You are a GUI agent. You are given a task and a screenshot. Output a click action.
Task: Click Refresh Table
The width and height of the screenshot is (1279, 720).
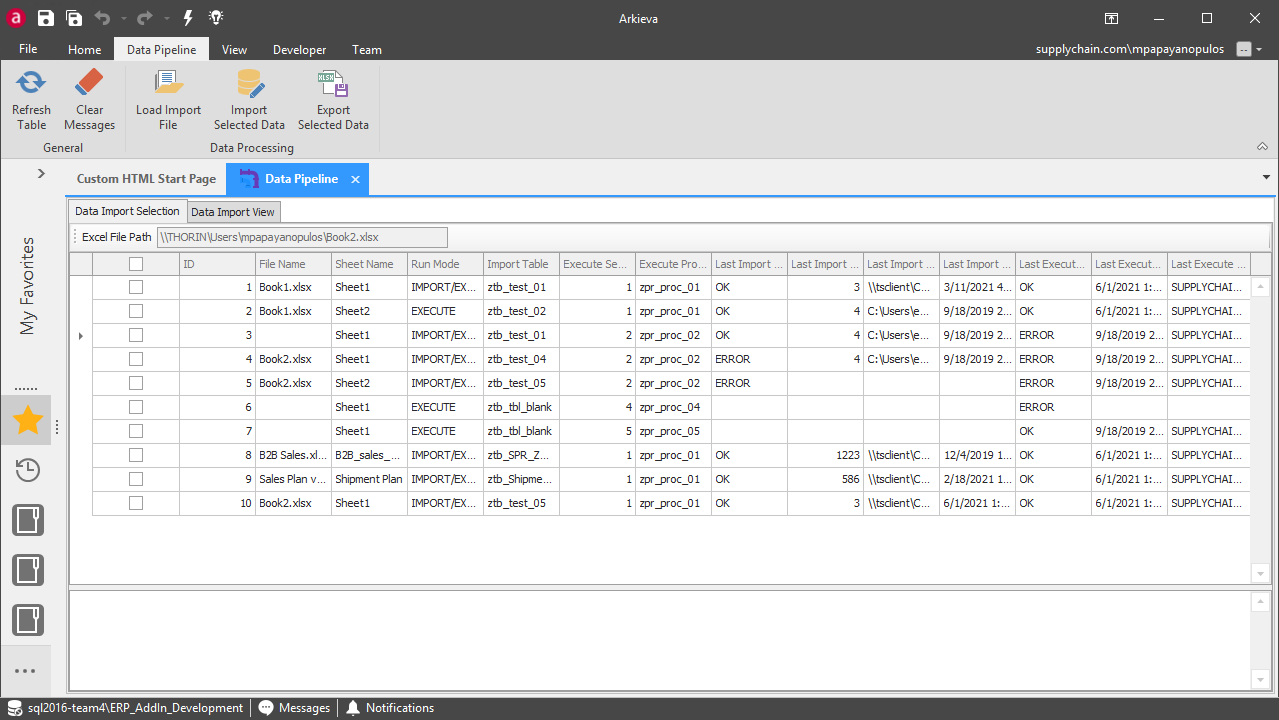31,100
